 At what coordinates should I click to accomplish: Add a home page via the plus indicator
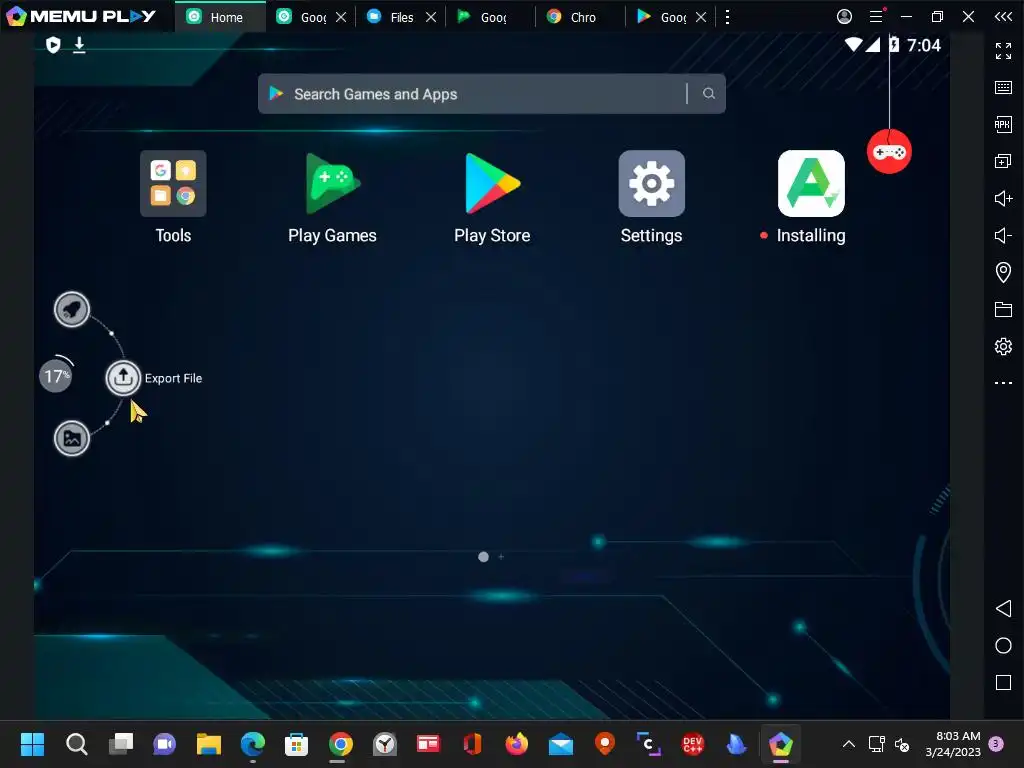coord(501,556)
